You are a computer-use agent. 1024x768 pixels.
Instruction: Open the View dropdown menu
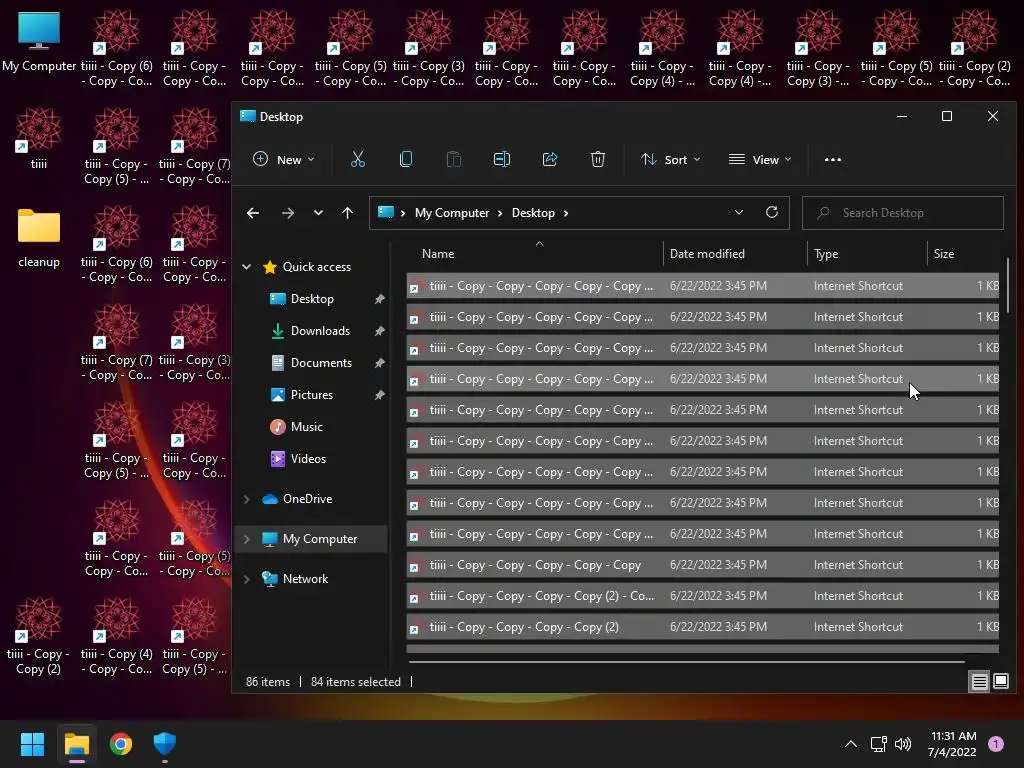tap(760, 159)
